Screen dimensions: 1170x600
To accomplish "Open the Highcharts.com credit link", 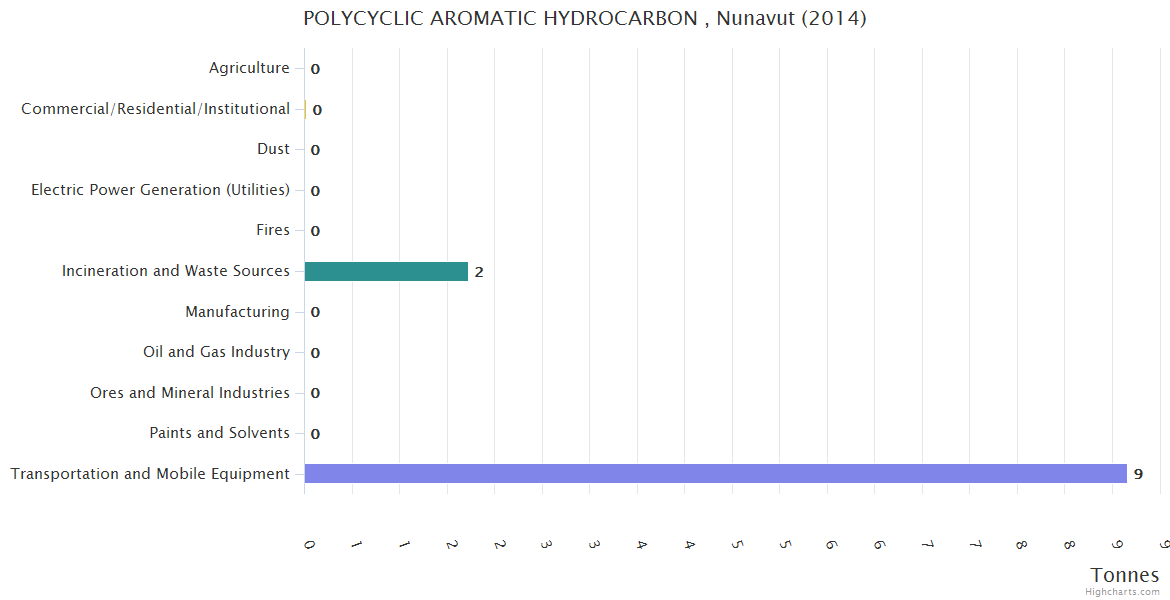I will coord(1122,592).
